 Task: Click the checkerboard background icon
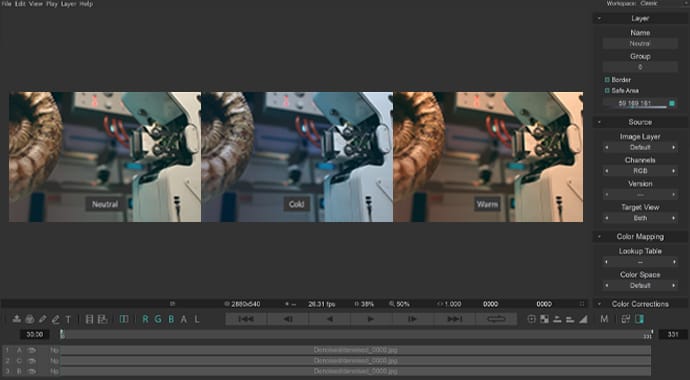[x=544, y=319]
